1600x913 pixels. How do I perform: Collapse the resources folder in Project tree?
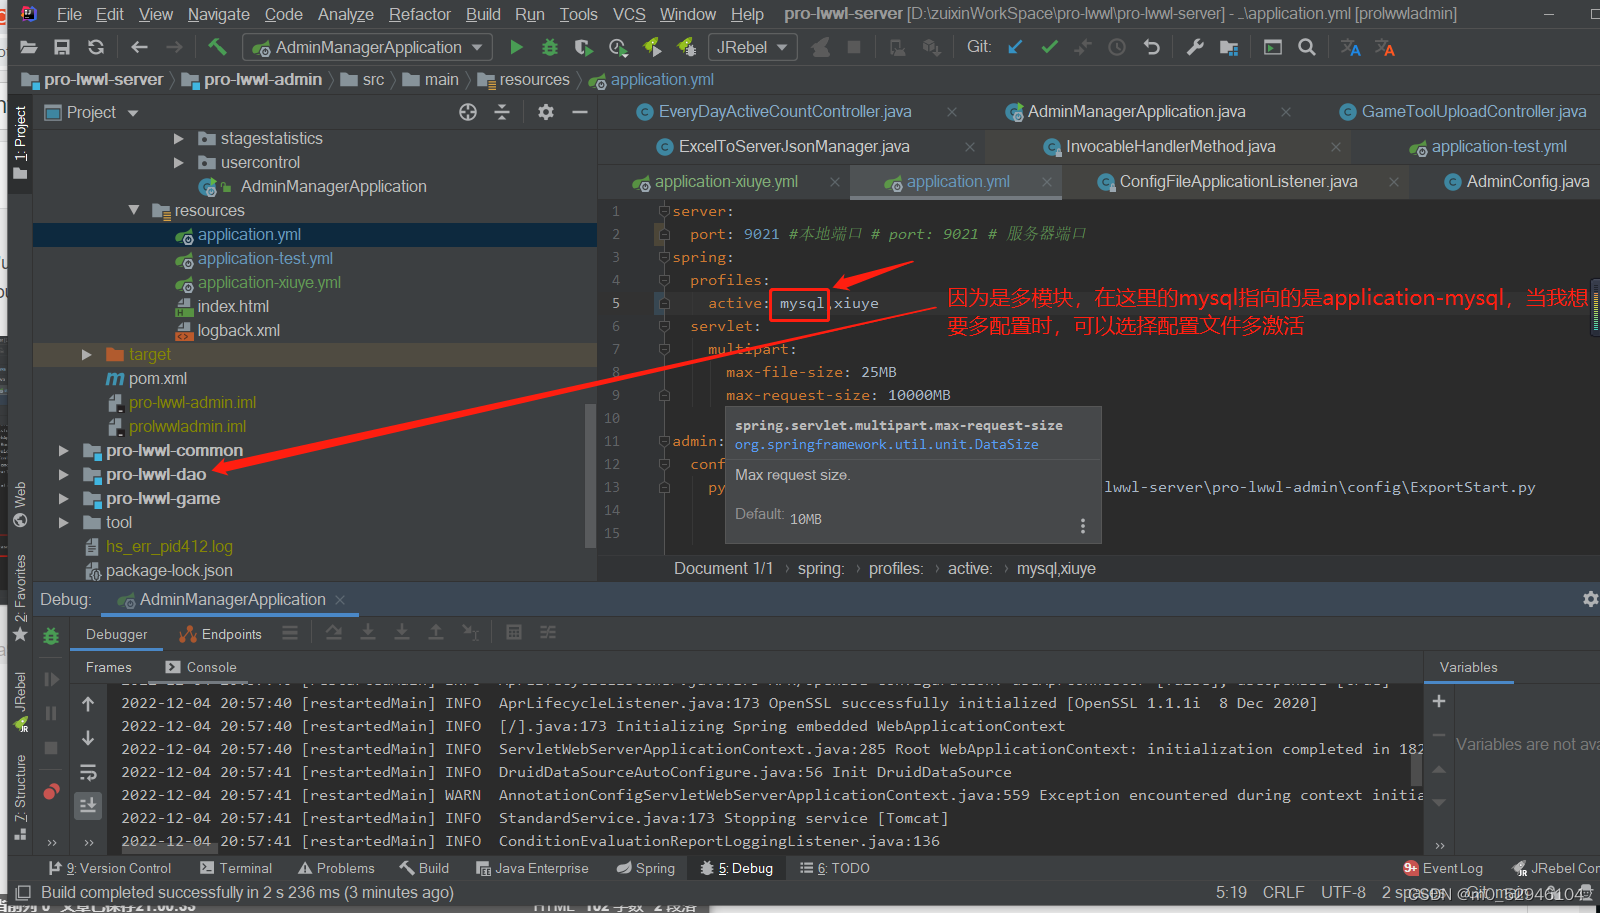[x=134, y=210]
